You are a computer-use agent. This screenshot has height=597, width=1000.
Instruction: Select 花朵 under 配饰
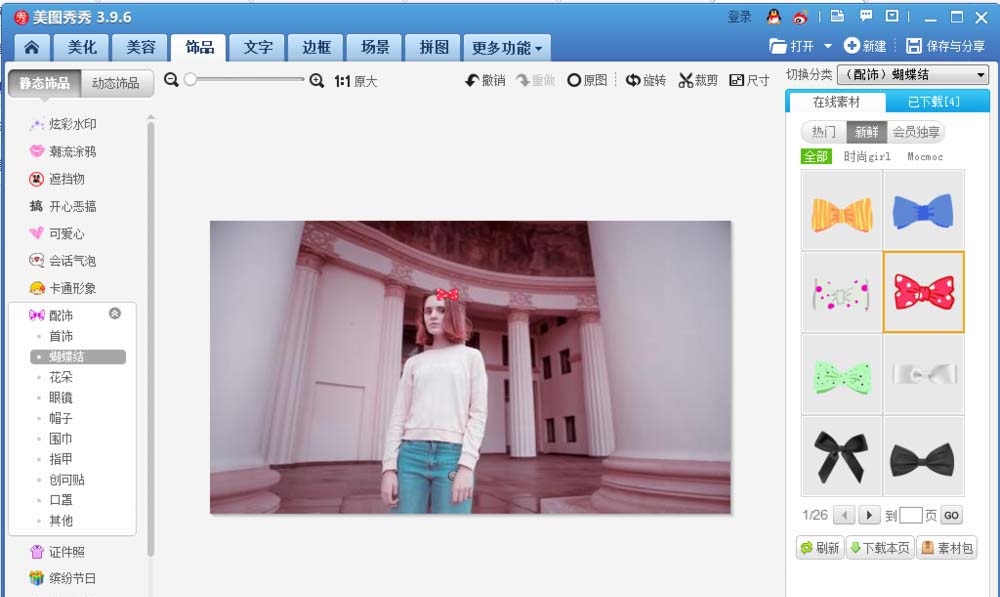pyautogui.click(x=61, y=377)
